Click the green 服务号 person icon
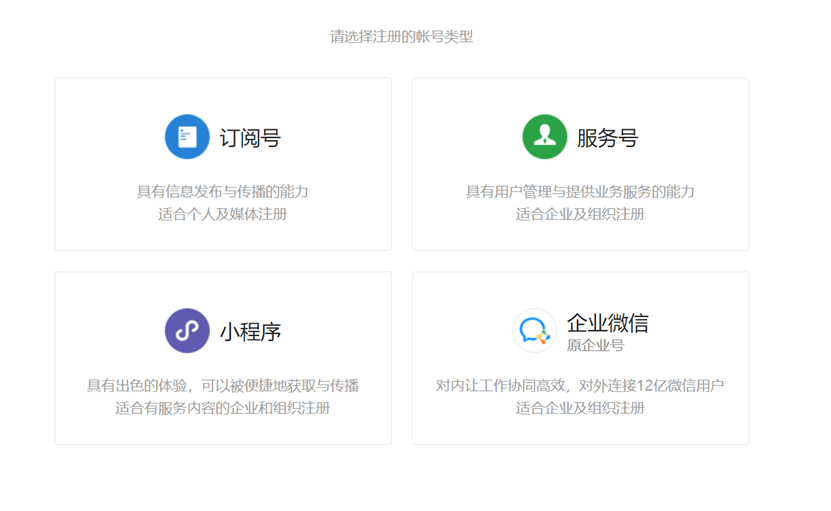The height and width of the screenshot is (511, 831). click(x=545, y=137)
